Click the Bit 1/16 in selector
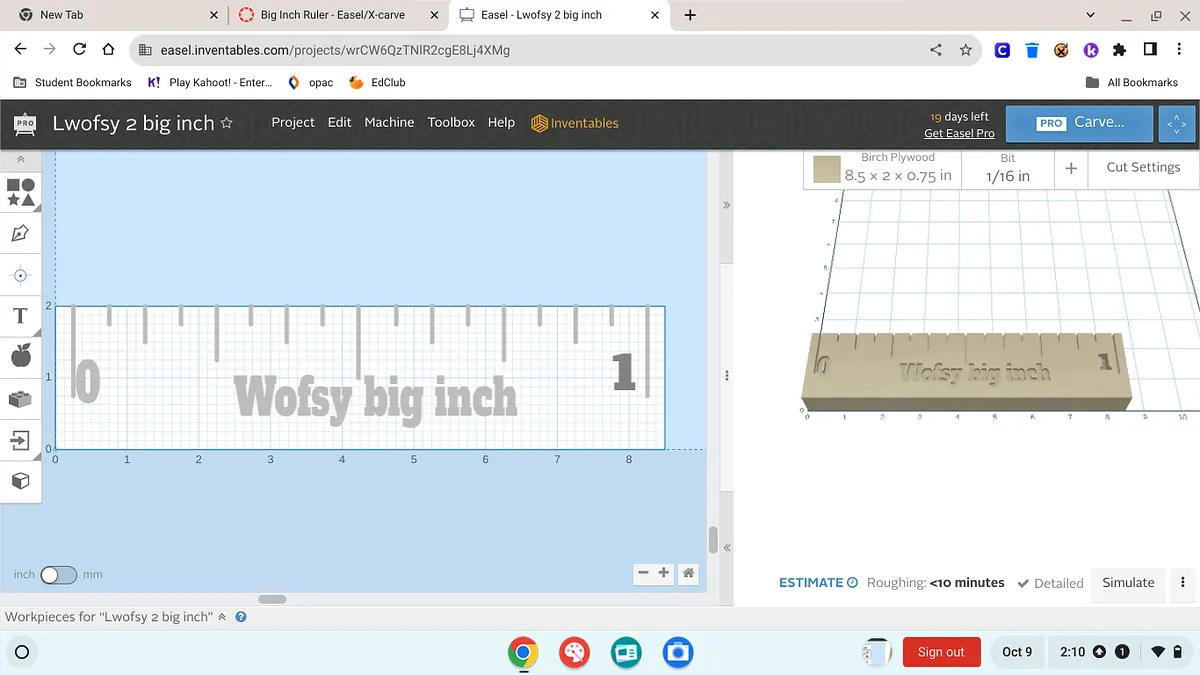This screenshot has height=675, width=1200. (x=1007, y=168)
